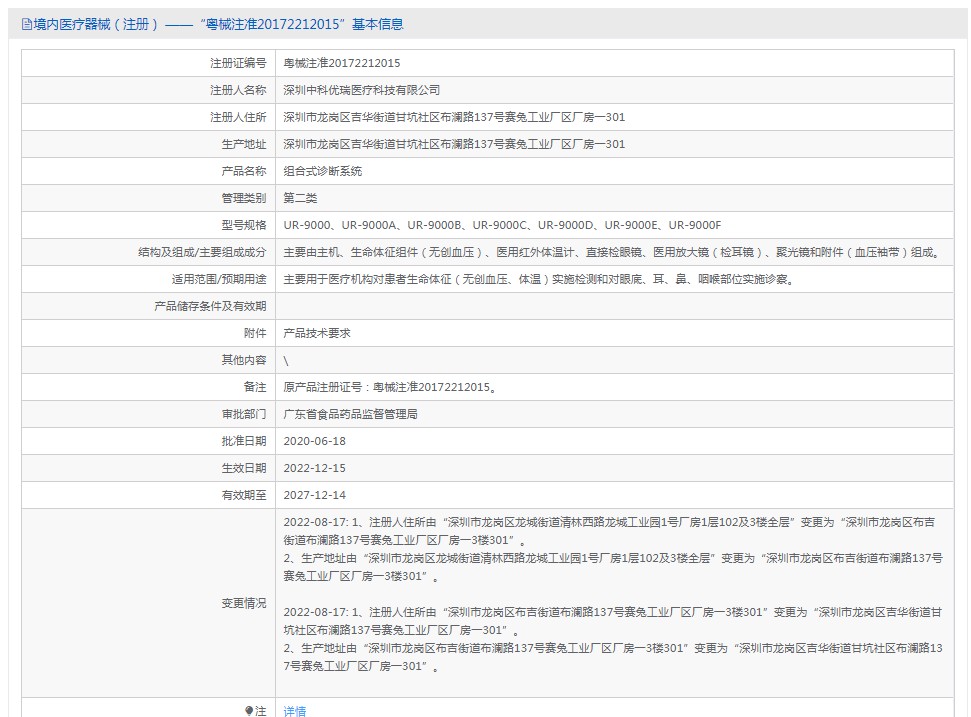This screenshot has height=717, width=971.
Task: Click the 附件 label
Action: pos(255,333)
